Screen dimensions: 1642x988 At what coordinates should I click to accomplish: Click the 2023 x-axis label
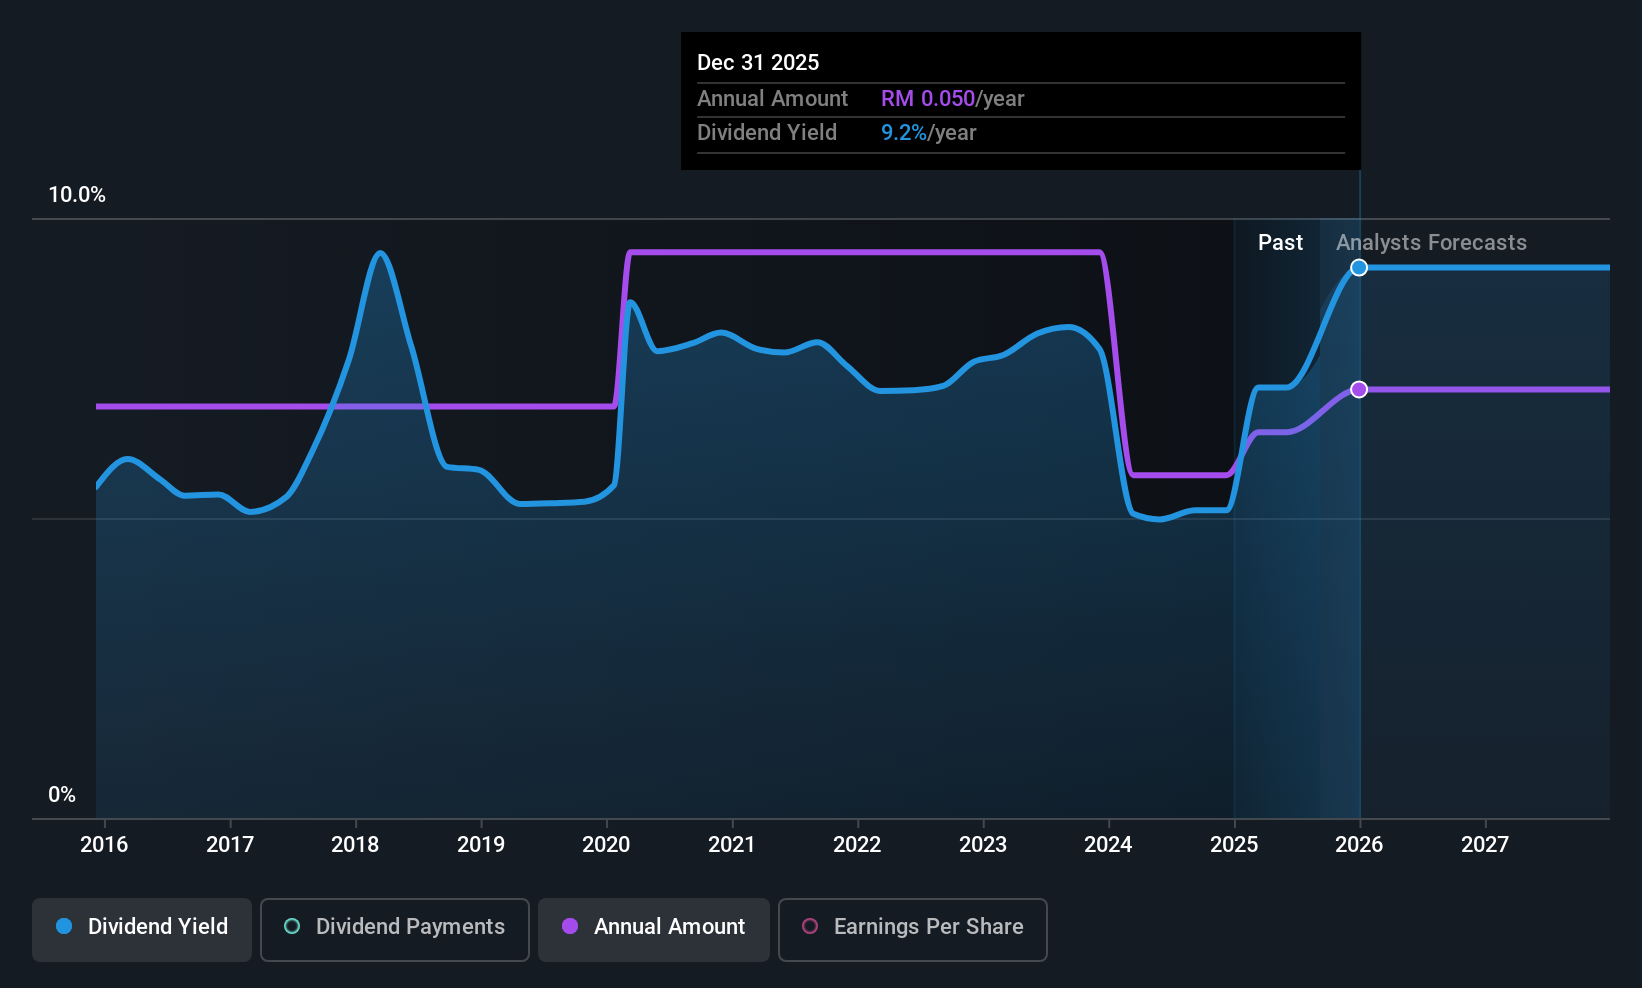click(983, 845)
